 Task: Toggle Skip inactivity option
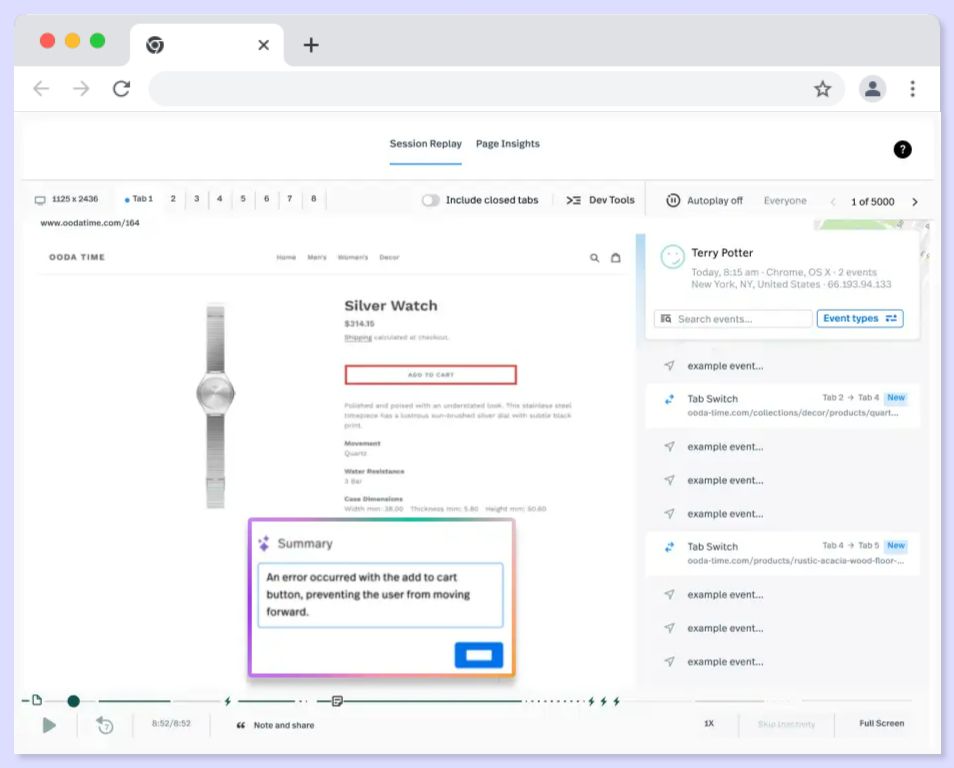(786, 724)
